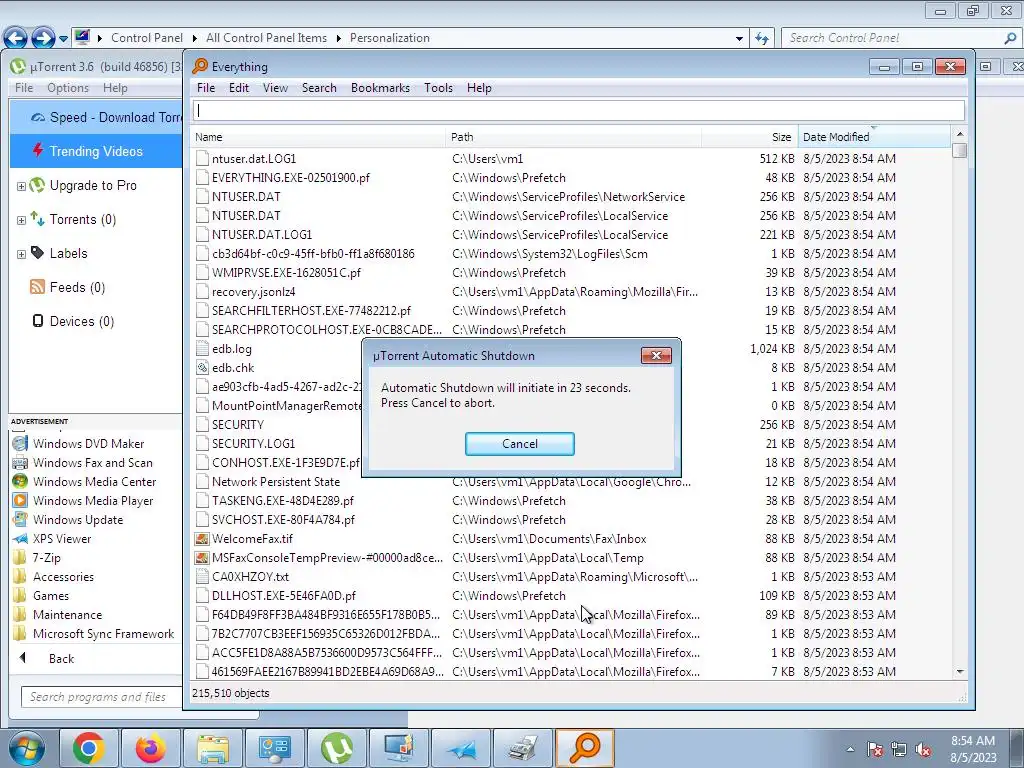Viewport: 1024px width, 768px height.
Task: Sort results by the Size column
Action: point(749,137)
